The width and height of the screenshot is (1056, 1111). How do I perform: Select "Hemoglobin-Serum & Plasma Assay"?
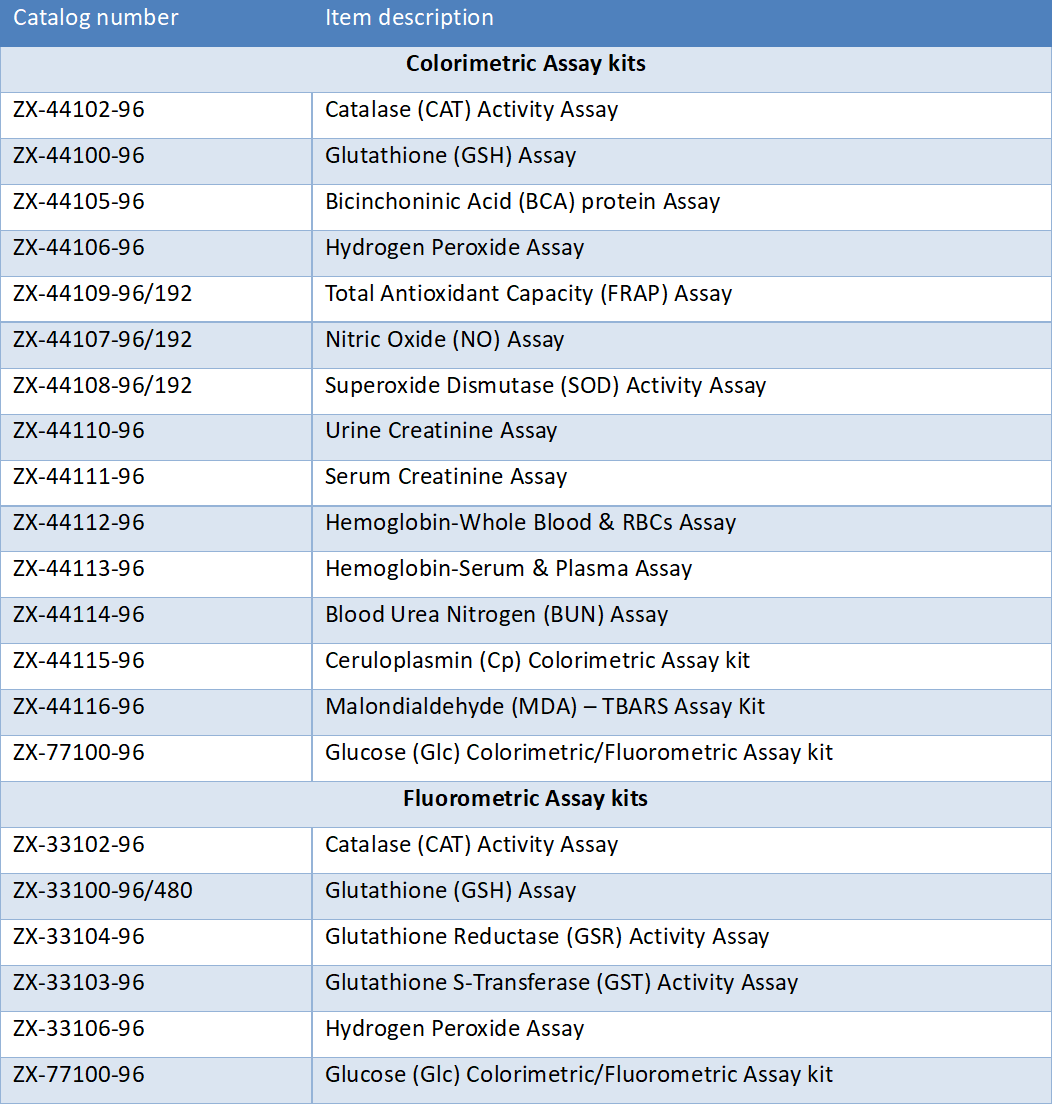point(508,569)
